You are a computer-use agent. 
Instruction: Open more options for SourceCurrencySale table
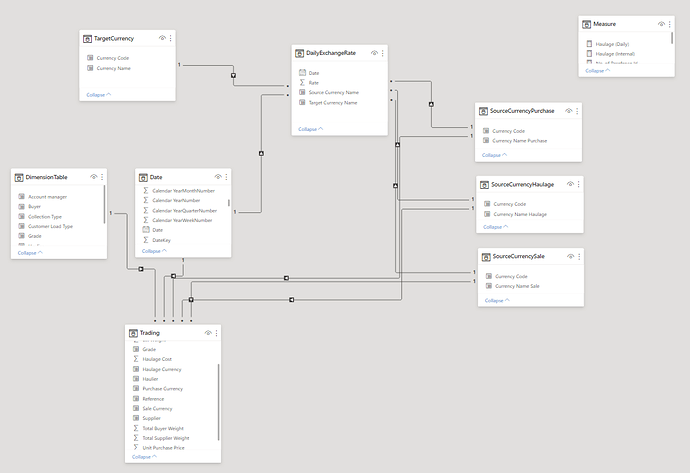click(x=579, y=256)
